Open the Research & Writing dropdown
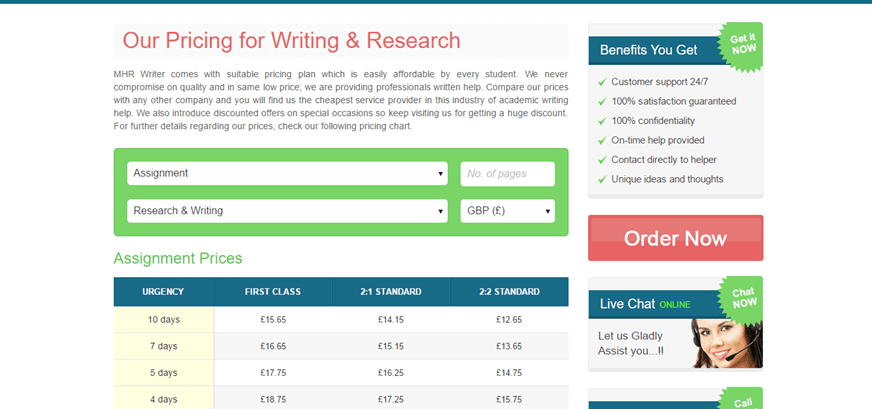872x409 pixels. [287, 211]
